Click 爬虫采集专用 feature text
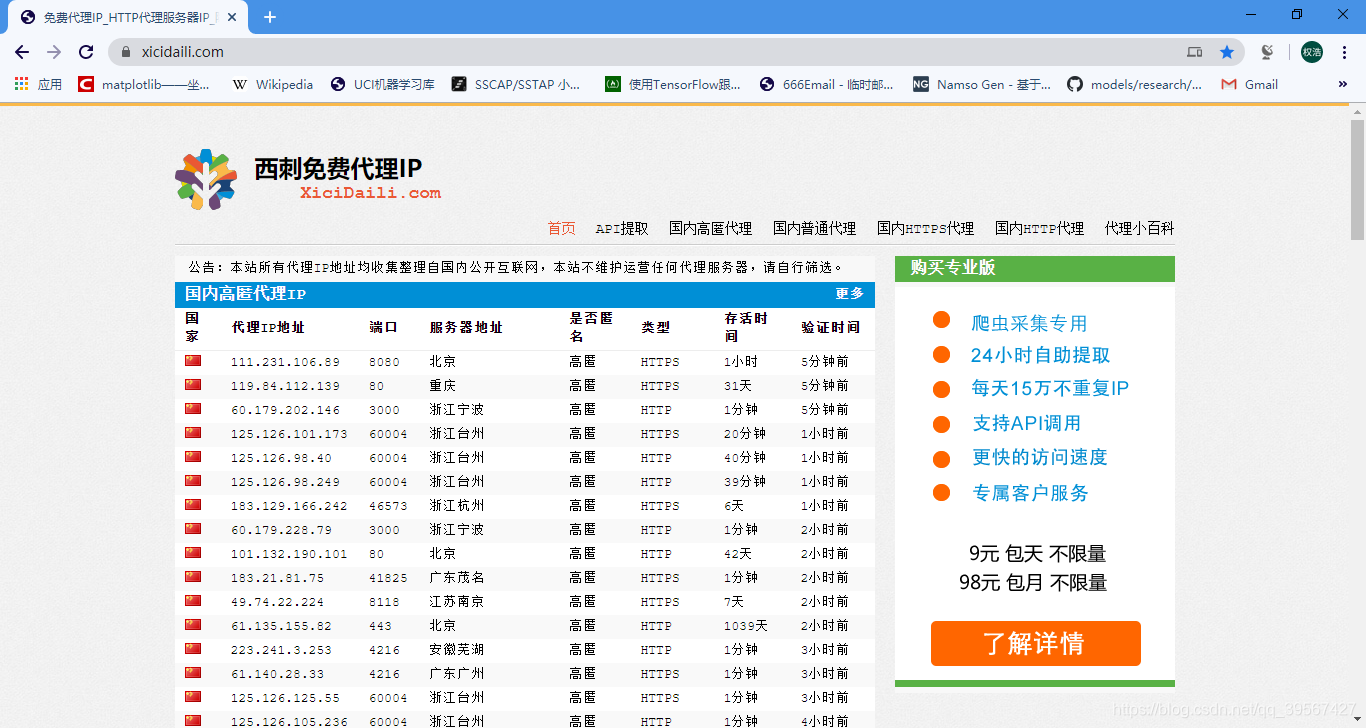This screenshot has height=728, width=1366. pos(1029,323)
